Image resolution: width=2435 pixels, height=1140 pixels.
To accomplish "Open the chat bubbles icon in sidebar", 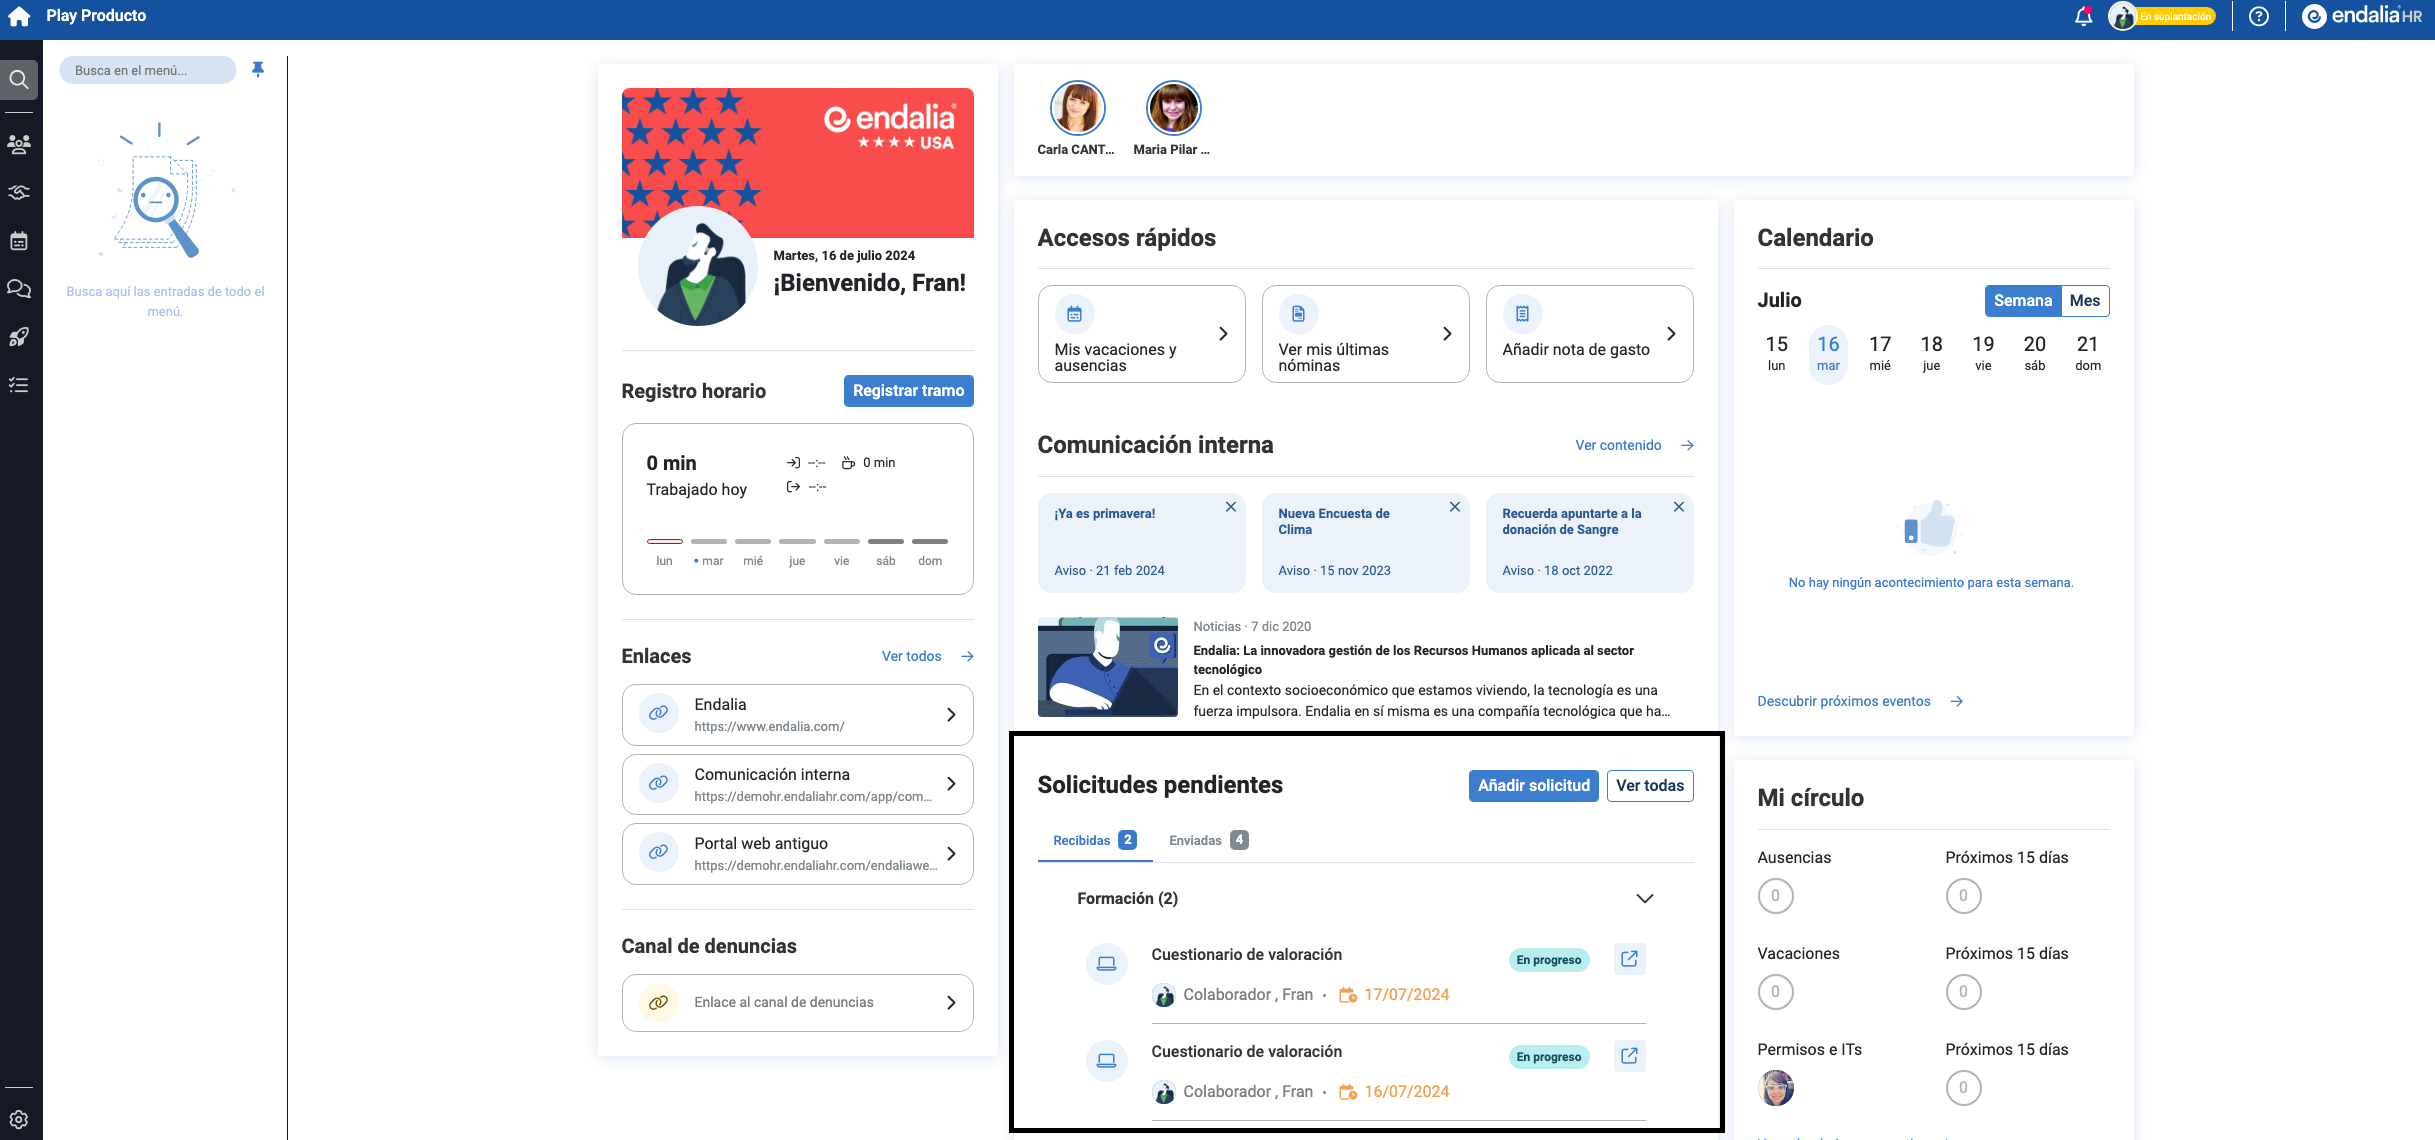I will click(19, 289).
